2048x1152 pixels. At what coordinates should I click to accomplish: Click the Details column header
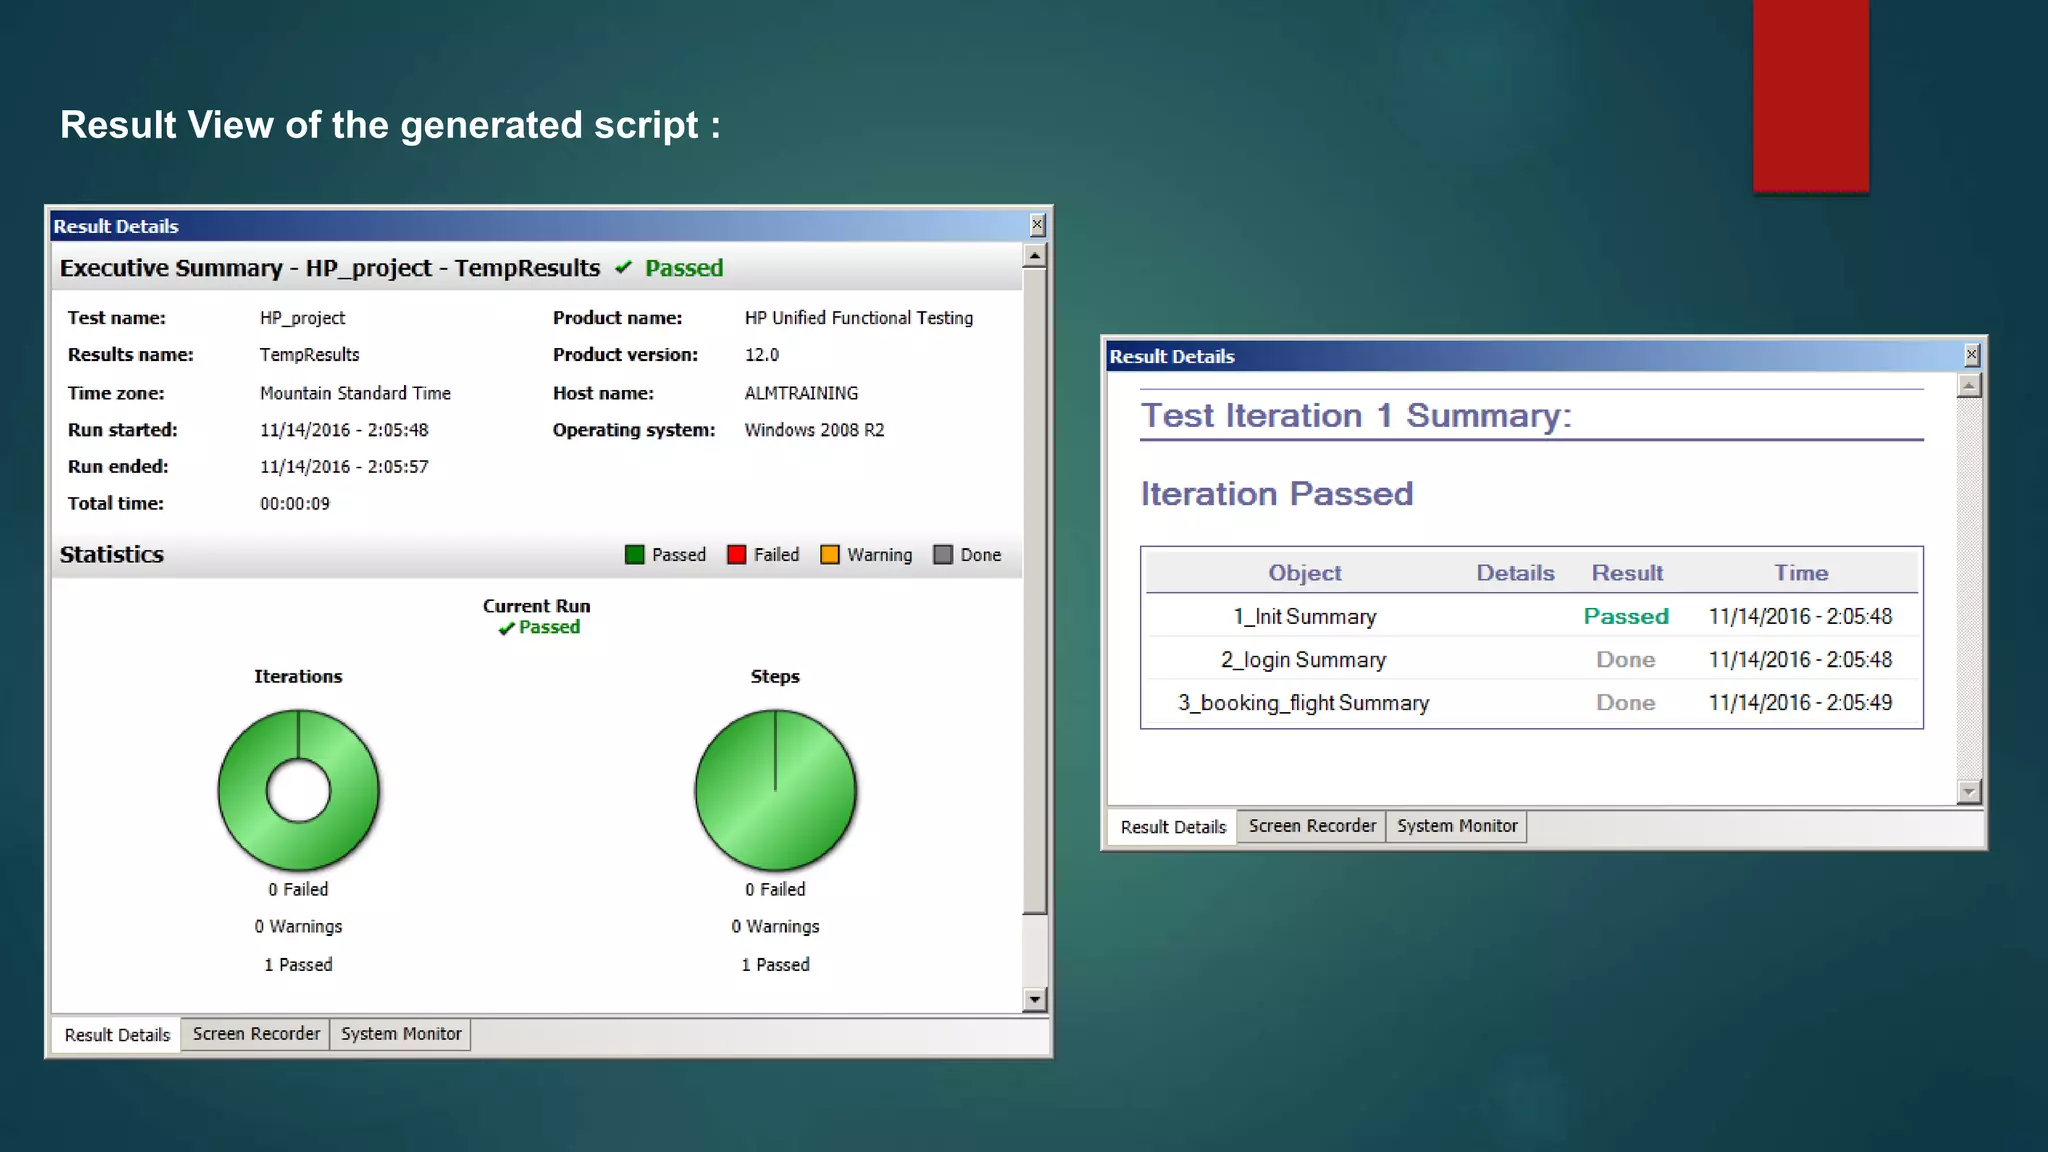1515,573
